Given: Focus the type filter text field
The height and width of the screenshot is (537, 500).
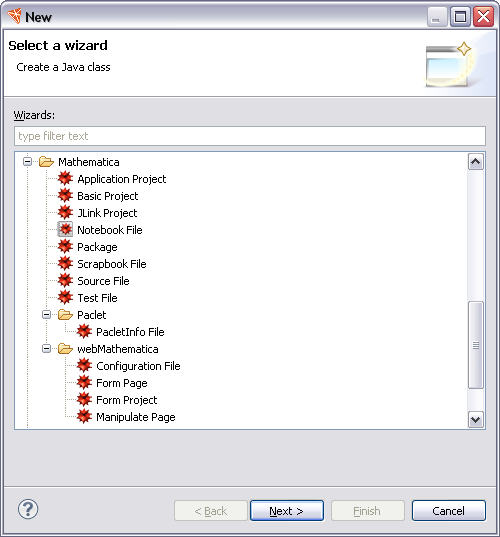Looking at the screenshot, I should (x=250, y=136).
